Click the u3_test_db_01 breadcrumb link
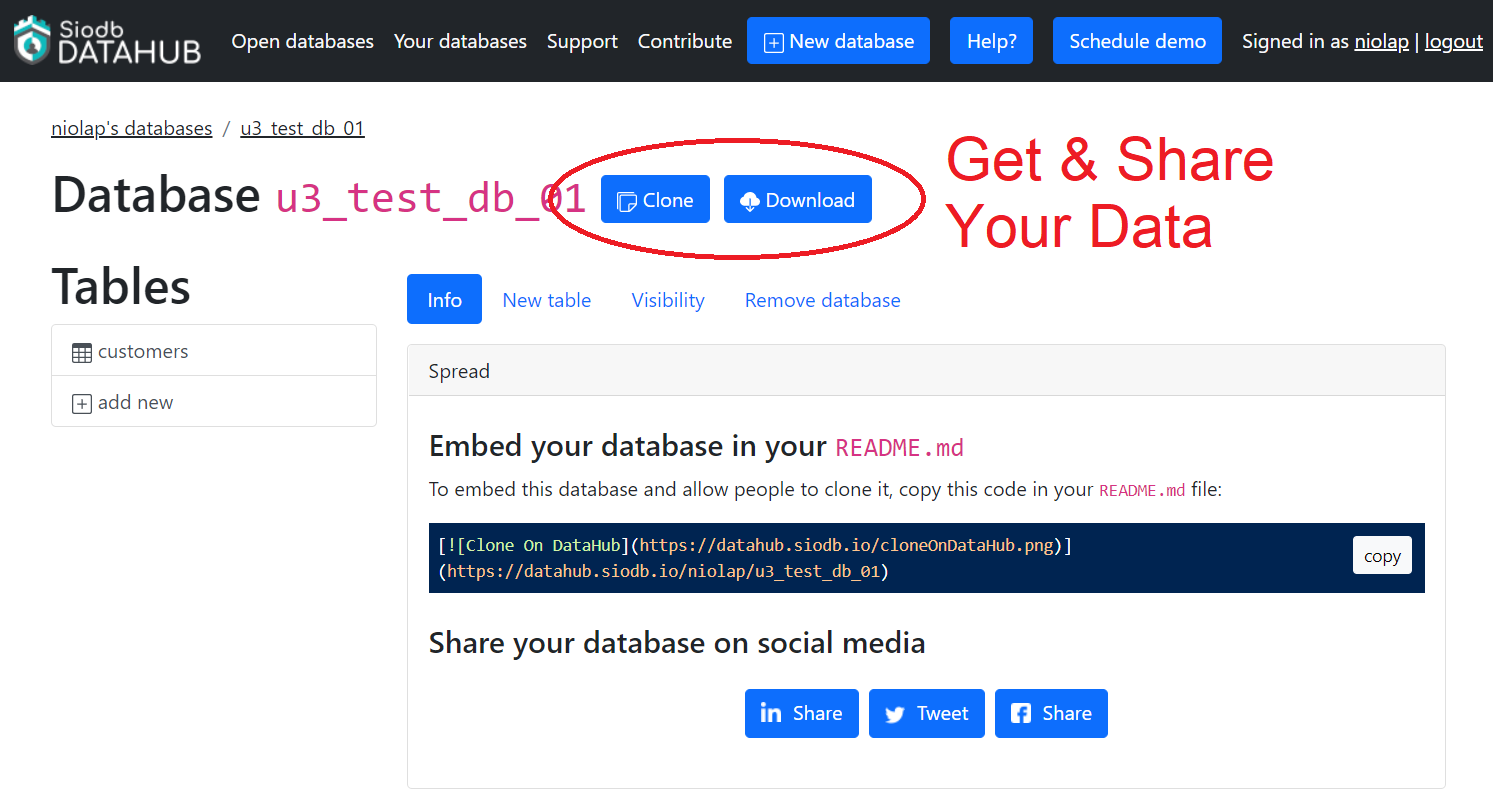The image size is (1493, 804). (x=303, y=128)
